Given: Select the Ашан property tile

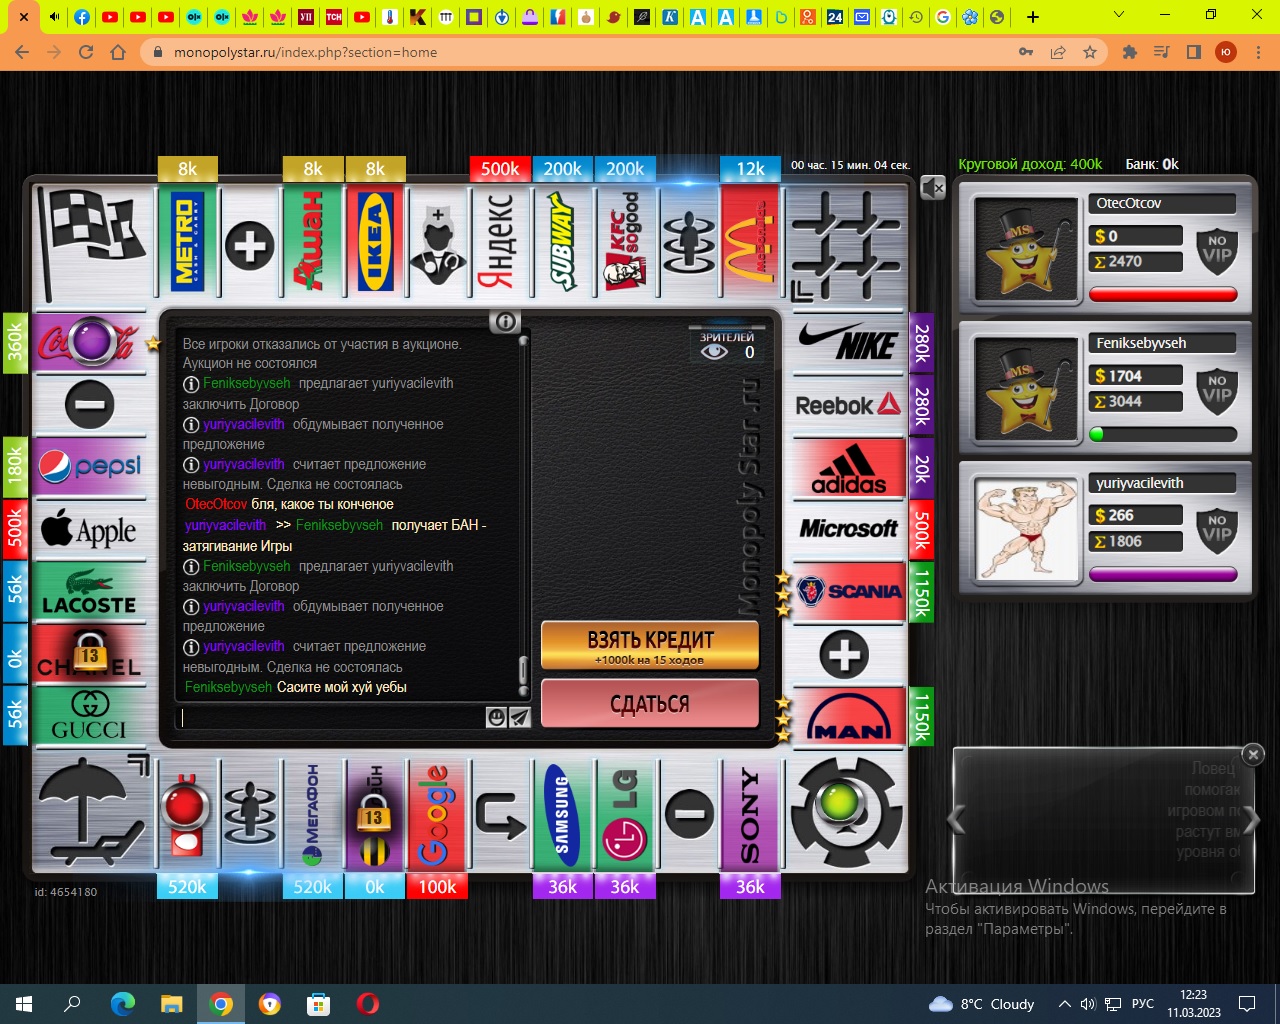Looking at the screenshot, I should pos(312,244).
